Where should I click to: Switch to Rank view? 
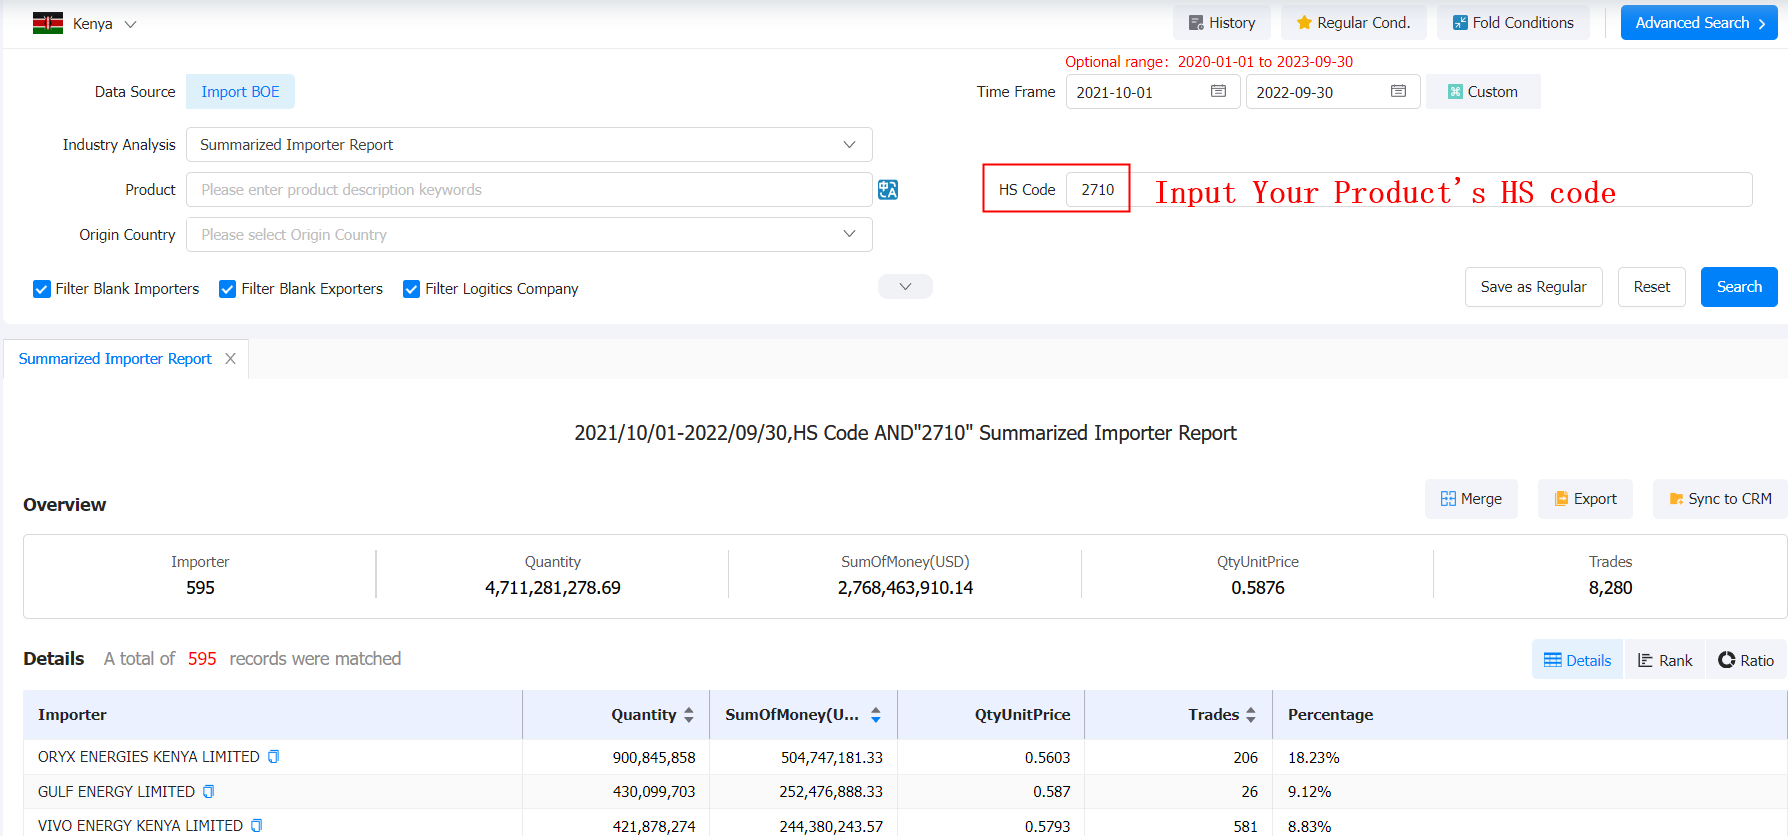1665,660
